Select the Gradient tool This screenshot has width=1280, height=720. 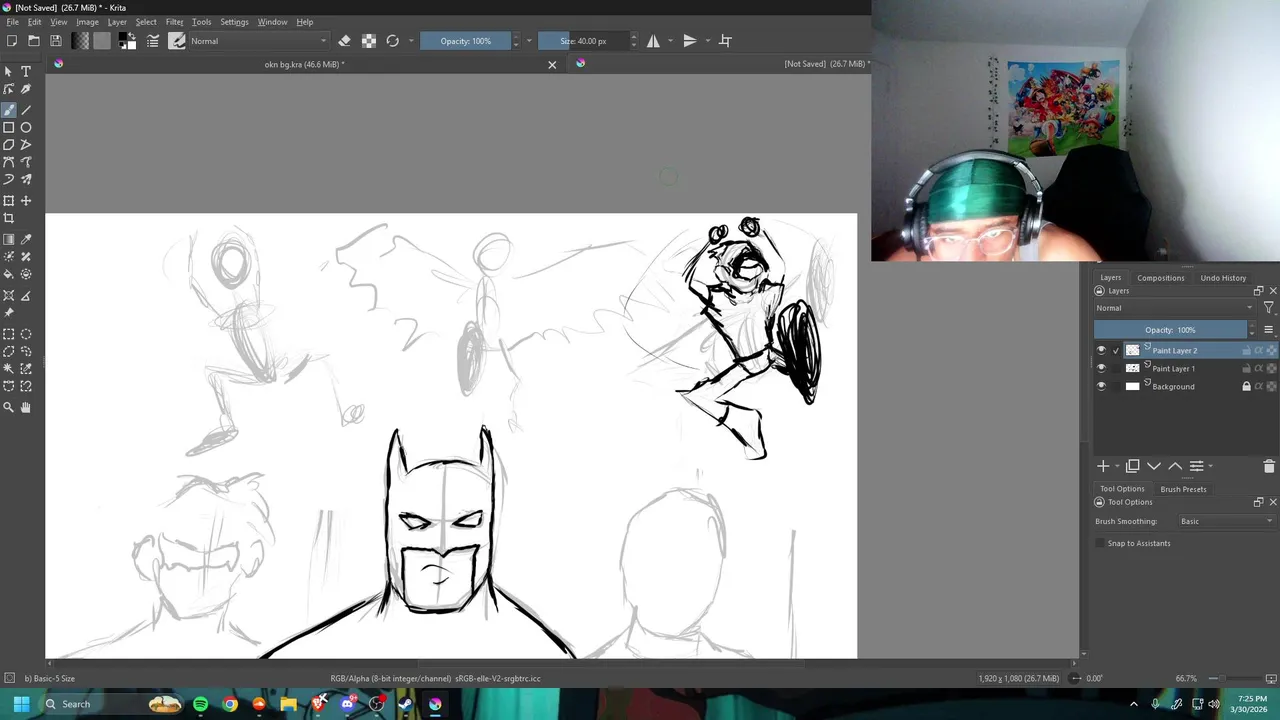click(x=9, y=240)
